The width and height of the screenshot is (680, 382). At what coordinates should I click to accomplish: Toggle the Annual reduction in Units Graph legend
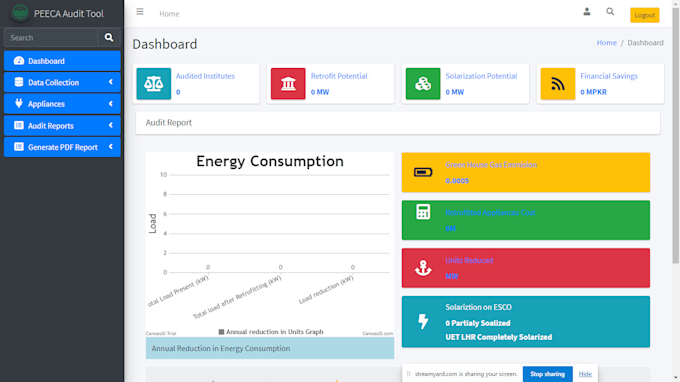pos(271,332)
